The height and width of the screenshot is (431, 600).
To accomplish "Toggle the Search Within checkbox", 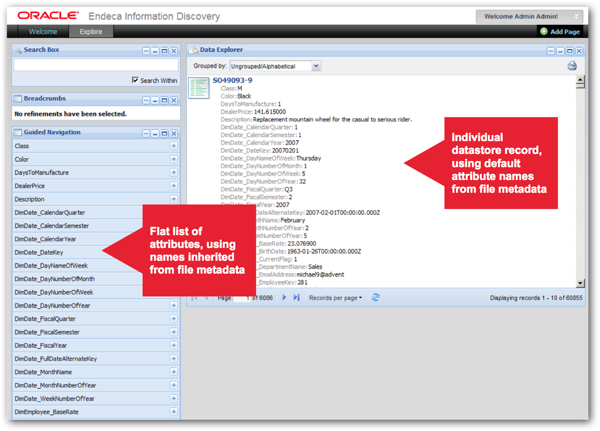I will point(135,80).
